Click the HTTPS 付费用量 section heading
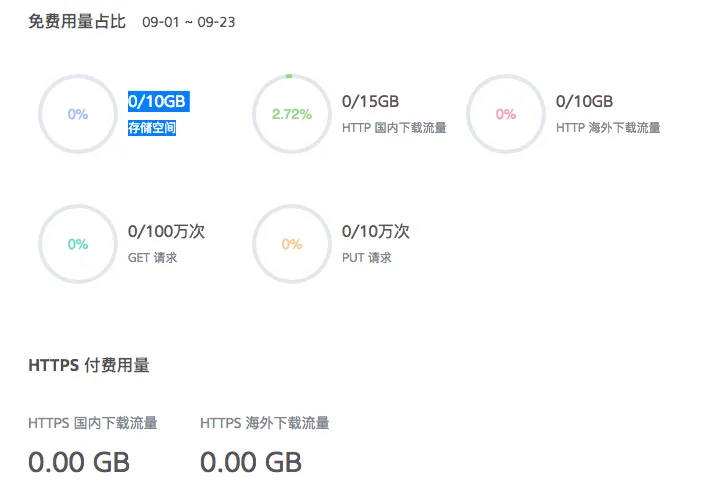 pyautogui.click(x=89, y=366)
